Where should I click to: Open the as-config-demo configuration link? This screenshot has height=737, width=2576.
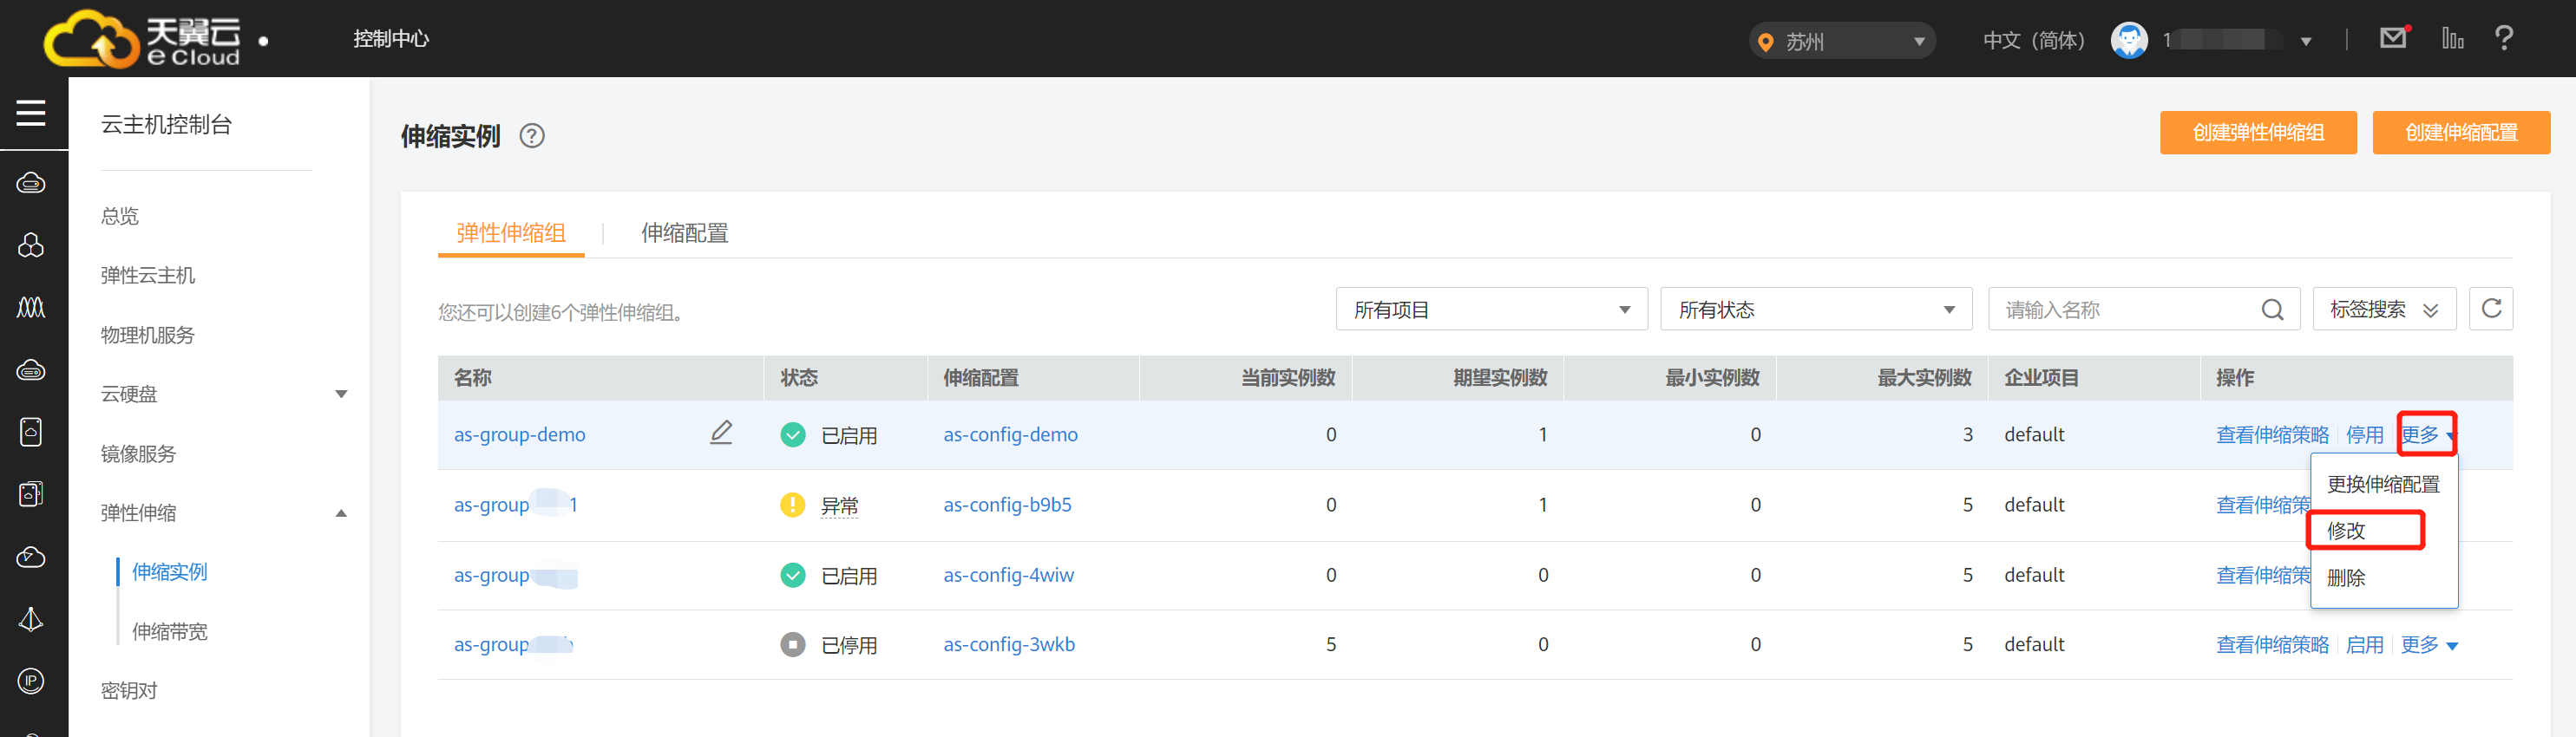(1010, 434)
